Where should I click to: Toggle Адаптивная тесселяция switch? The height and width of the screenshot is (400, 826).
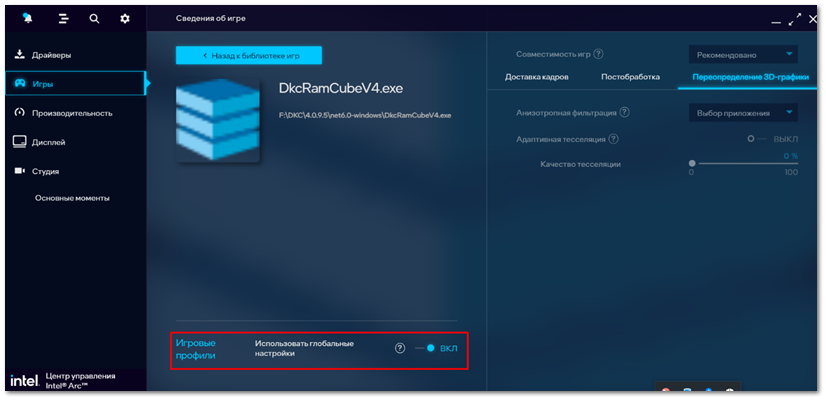tap(758, 139)
